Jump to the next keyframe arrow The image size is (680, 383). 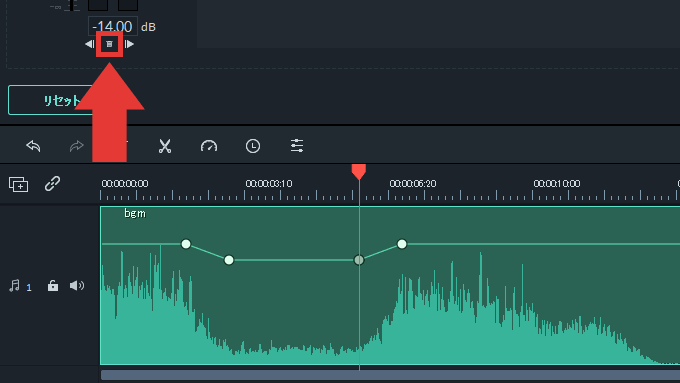(x=129, y=44)
